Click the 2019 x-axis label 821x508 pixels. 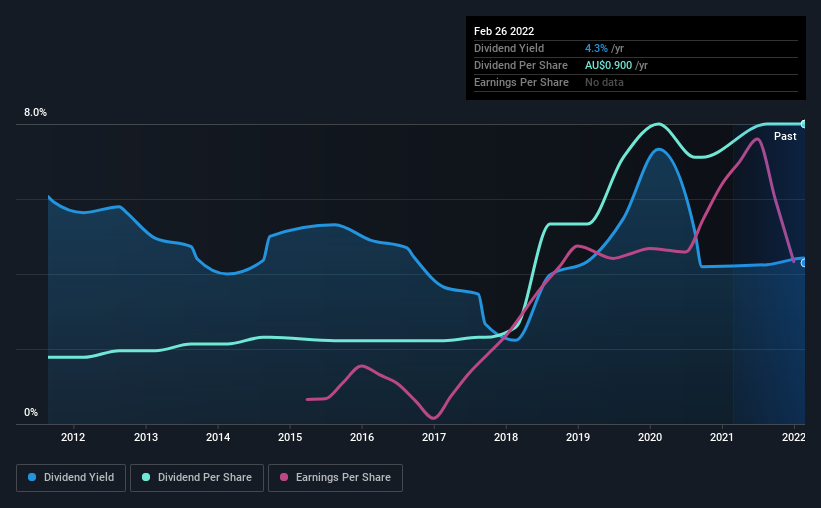[578, 437]
